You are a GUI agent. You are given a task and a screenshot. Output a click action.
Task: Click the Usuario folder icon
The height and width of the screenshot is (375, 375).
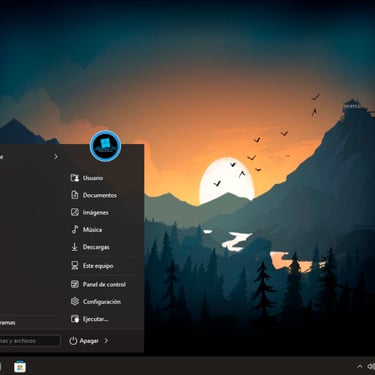pyautogui.click(x=75, y=178)
